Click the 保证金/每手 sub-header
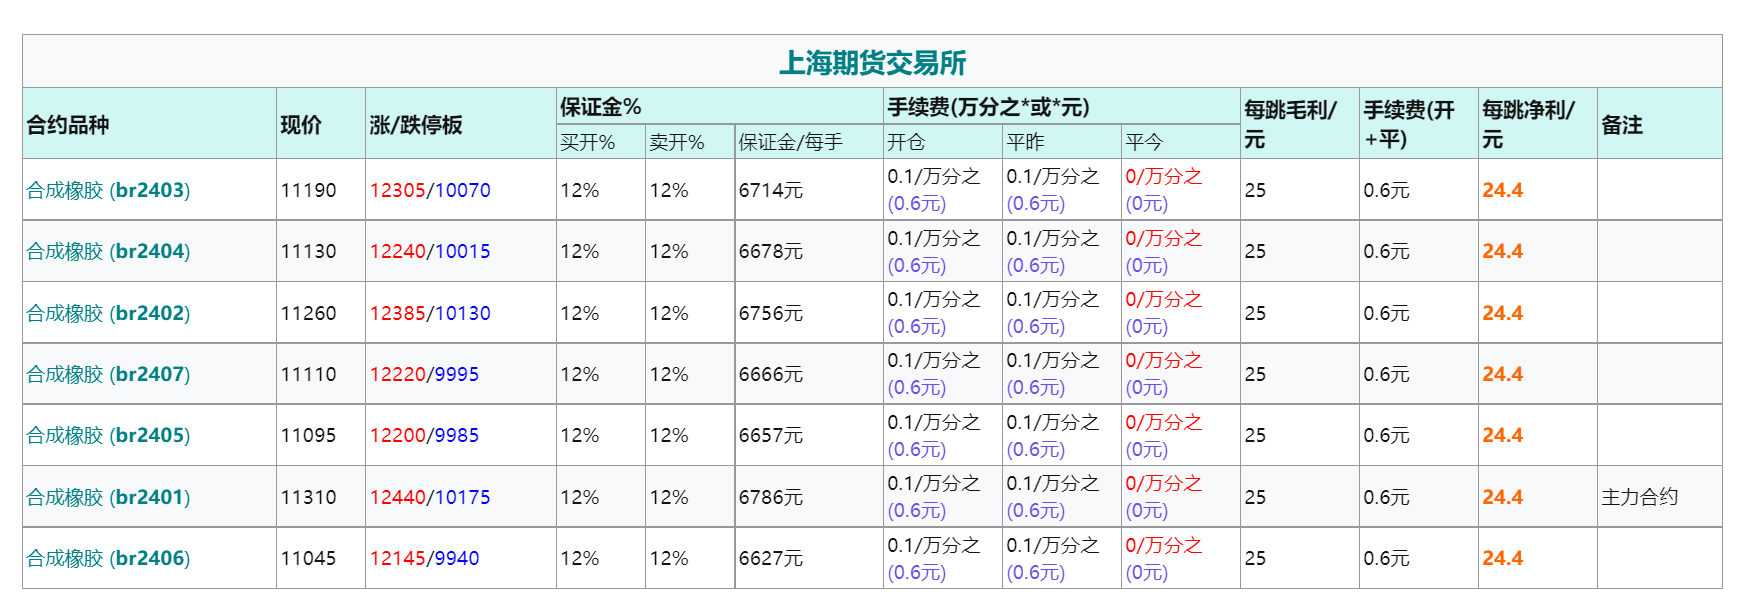This screenshot has width=1741, height=604. click(x=790, y=142)
